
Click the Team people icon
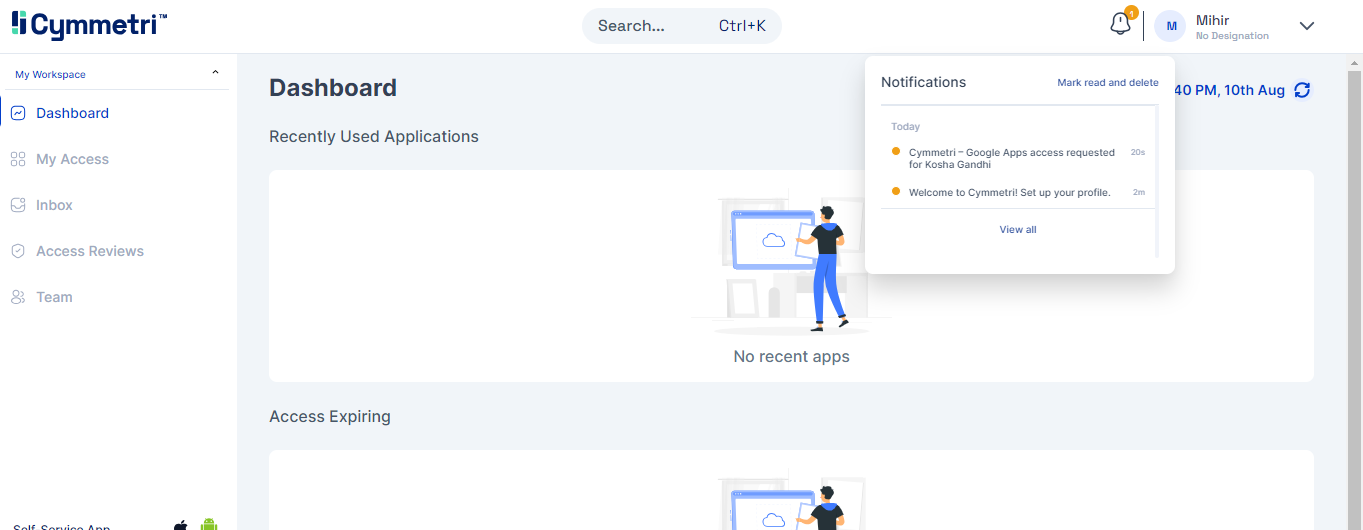[x=18, y=297]
